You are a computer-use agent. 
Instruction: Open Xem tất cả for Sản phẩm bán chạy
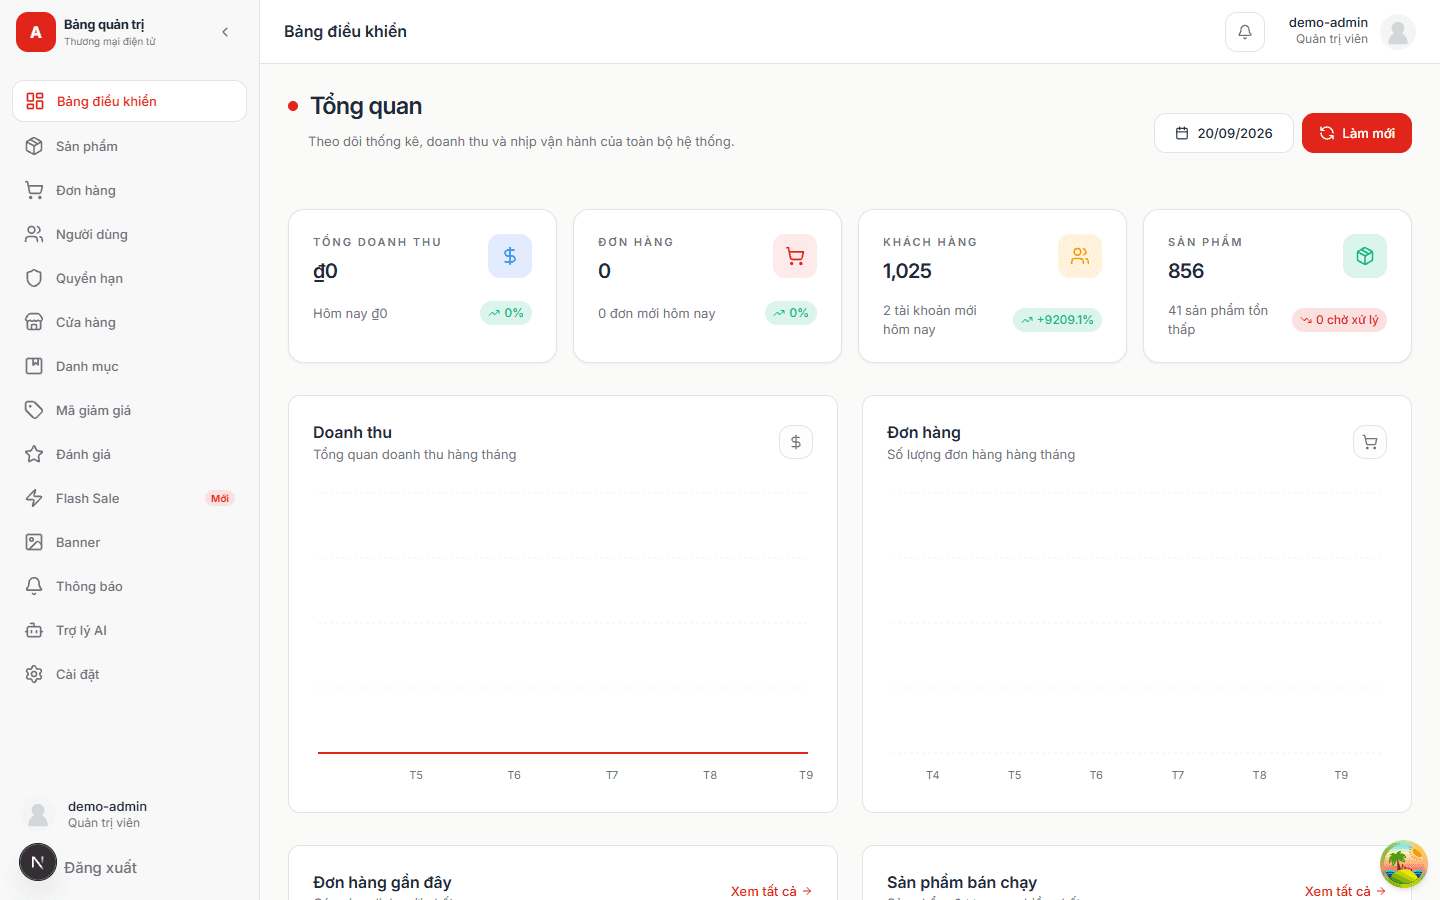(1345, 891)
